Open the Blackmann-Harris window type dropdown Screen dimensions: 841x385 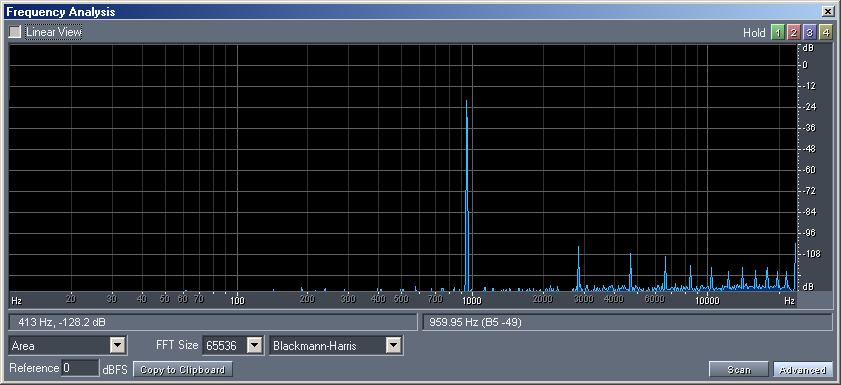coord(336,346)
